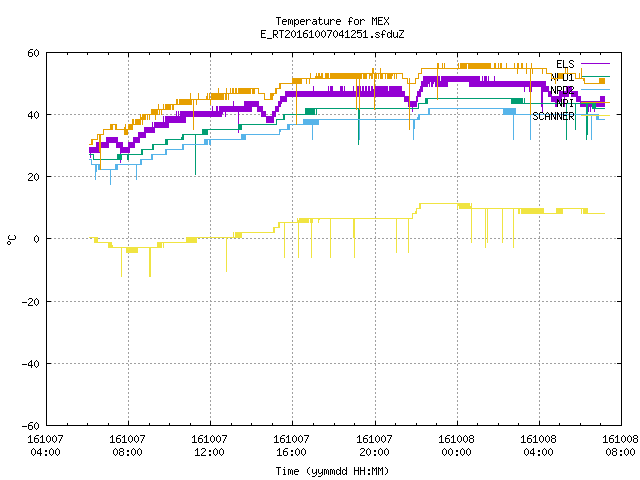Click the x-axis label 161007 04:00
Viewport: 640px width, 480px height.
(45, 445)
